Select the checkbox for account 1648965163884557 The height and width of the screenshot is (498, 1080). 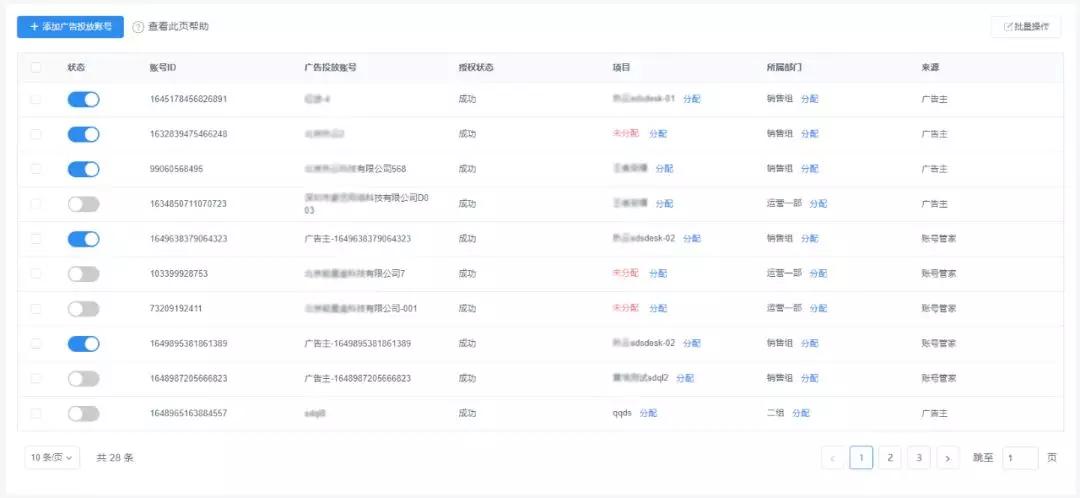36,413
